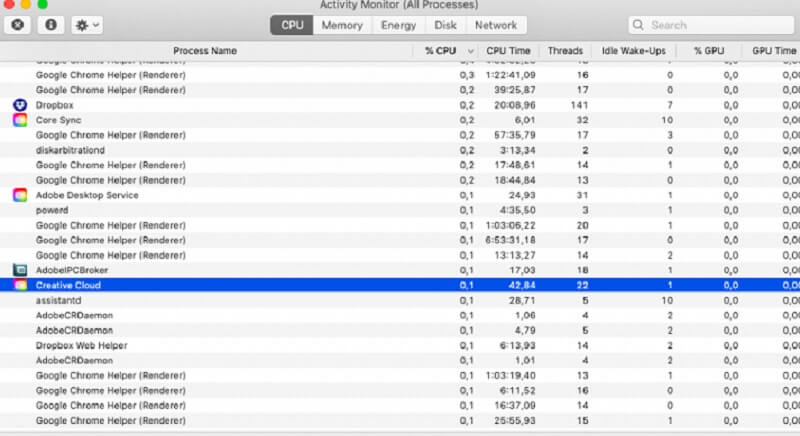800x436 pixels.
Task: Toggle the % CPU sort arrow
Action: click(x=470, y=51)
